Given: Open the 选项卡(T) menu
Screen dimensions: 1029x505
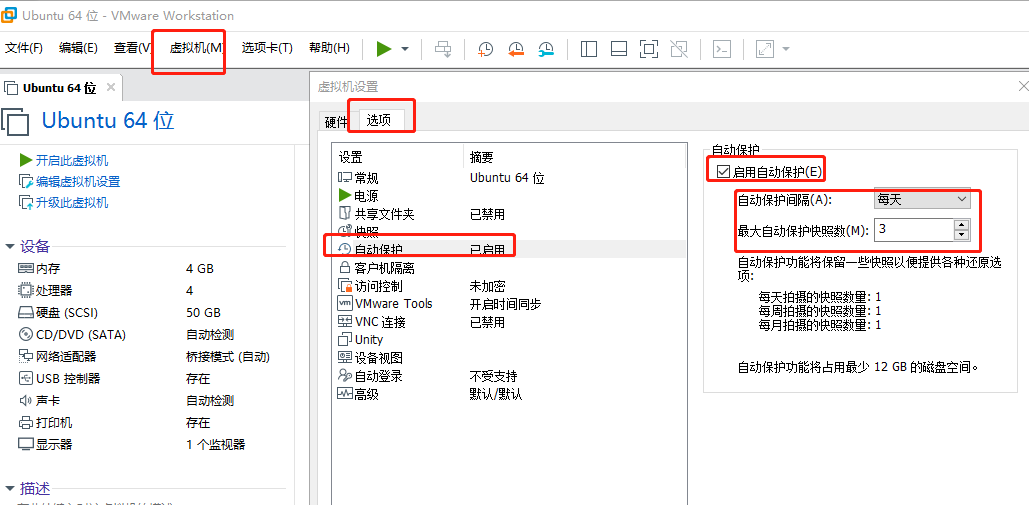Looking at the screenshot, I should [x=267, y=48].
